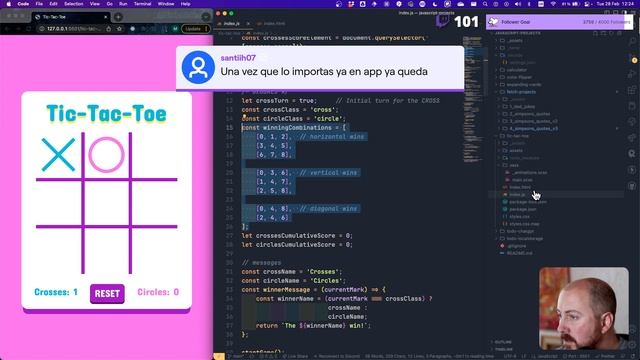640x360 pixels.
Task: Collapse the tic-tac-toe folder
Action: pos(517,136)
